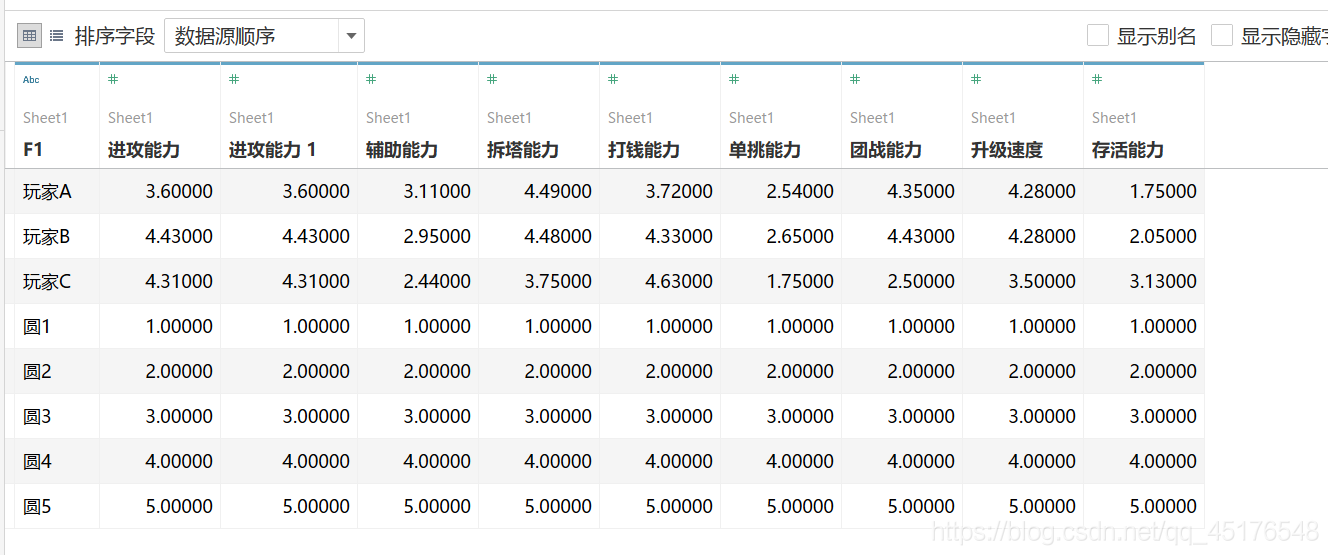
Task: Click cell value 3.75000 in 玩家C row
Action: [x=558, y=281]
